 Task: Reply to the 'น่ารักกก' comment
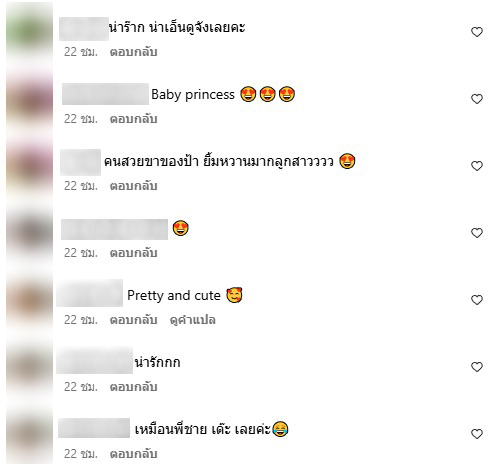[133, 387]
